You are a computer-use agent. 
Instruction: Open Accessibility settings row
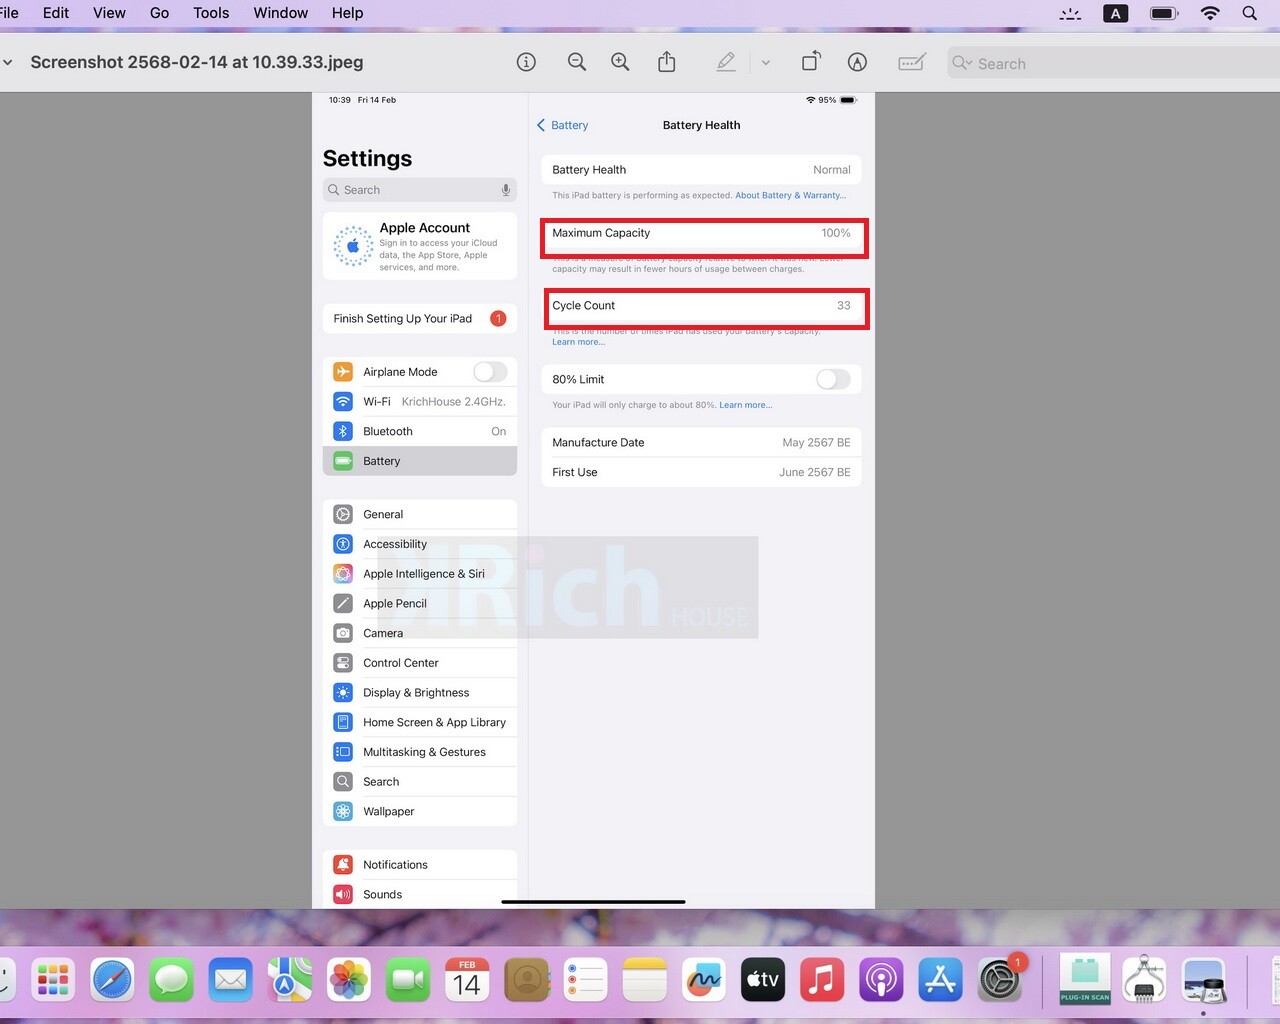[x=420, y=544]
